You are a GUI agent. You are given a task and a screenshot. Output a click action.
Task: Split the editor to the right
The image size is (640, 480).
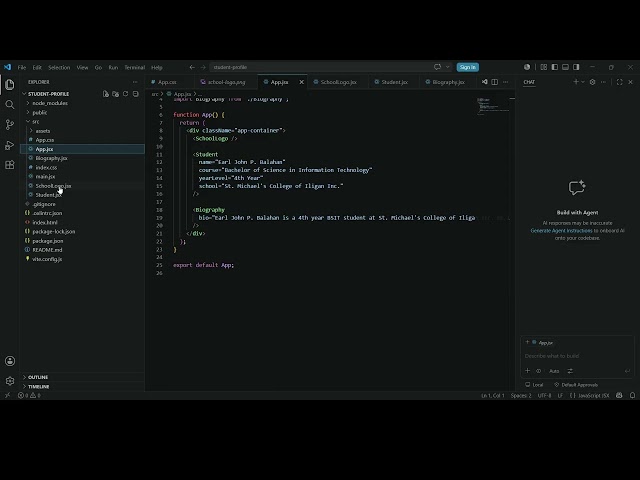495,82
